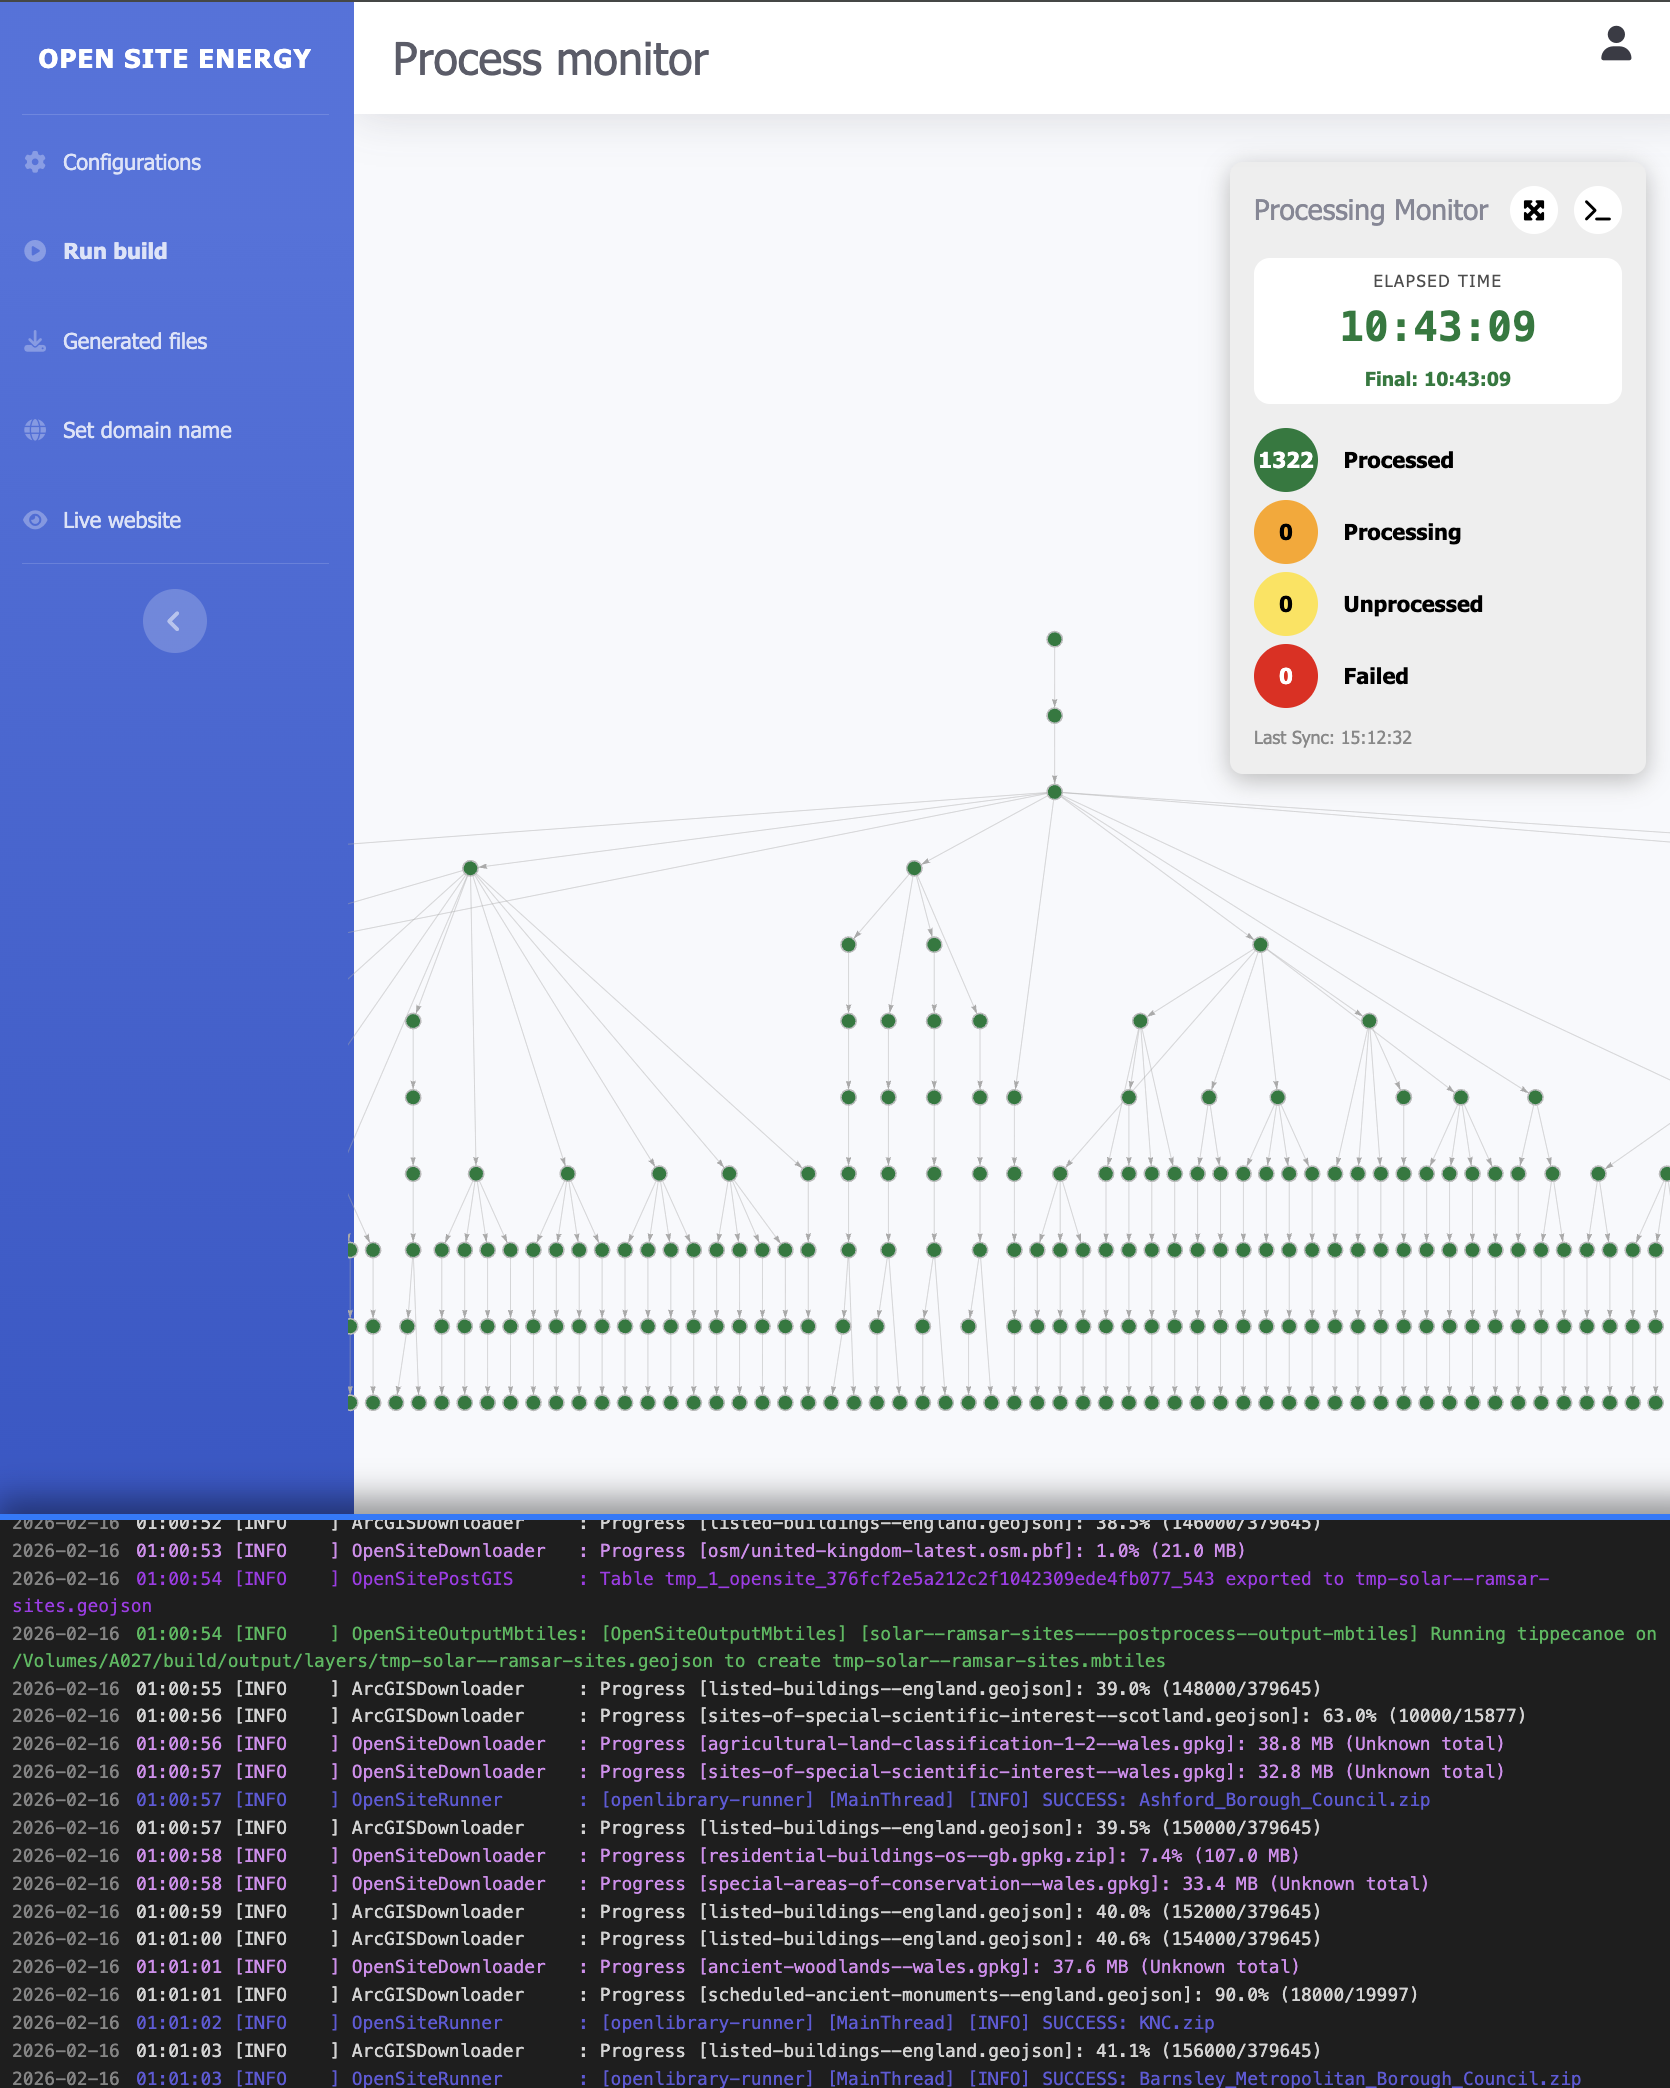Select Run build in the sidebar
The width and height of the screenshot is (1670, 2088).
tap(115, 251)
